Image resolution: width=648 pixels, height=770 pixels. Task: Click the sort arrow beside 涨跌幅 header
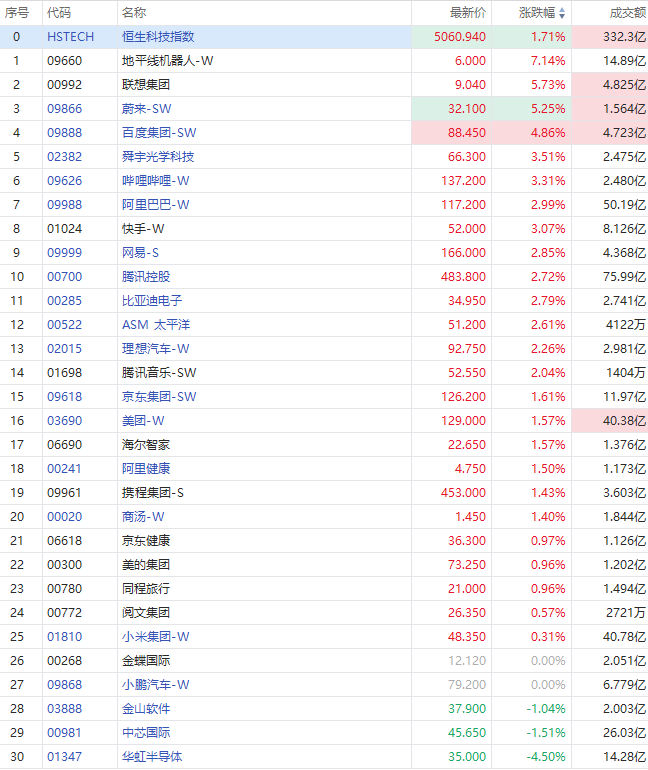click(562, 13)
